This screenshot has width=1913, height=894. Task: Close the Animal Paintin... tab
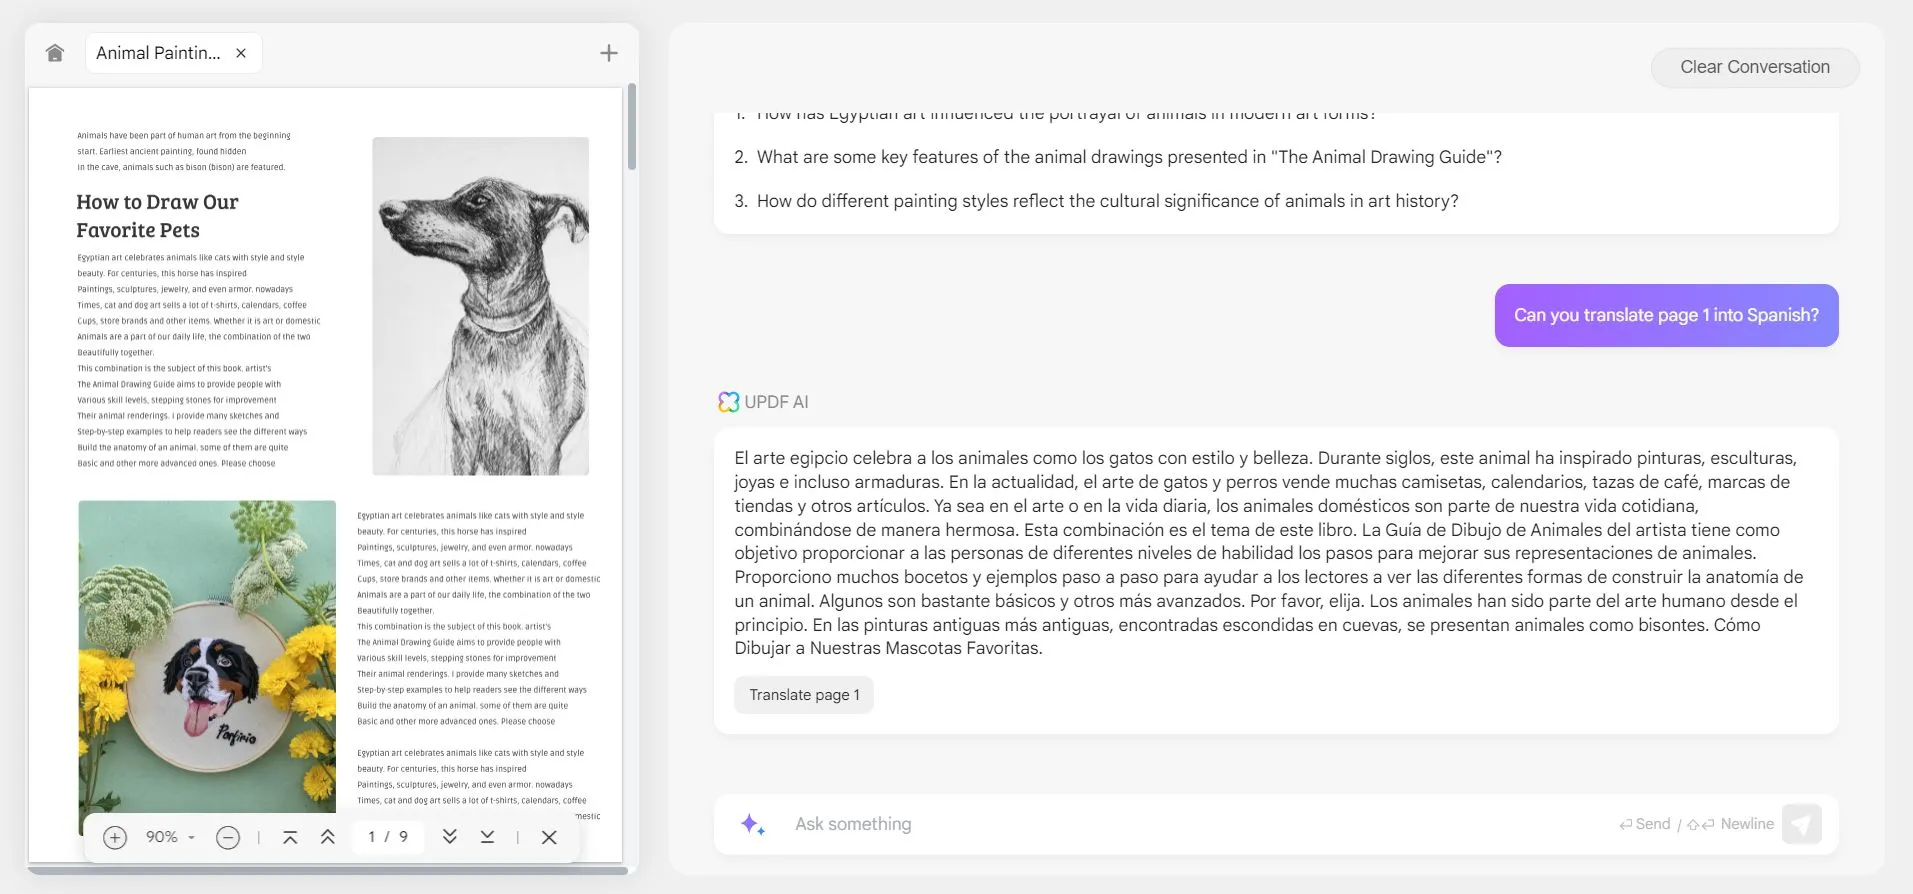coord(241,53)
